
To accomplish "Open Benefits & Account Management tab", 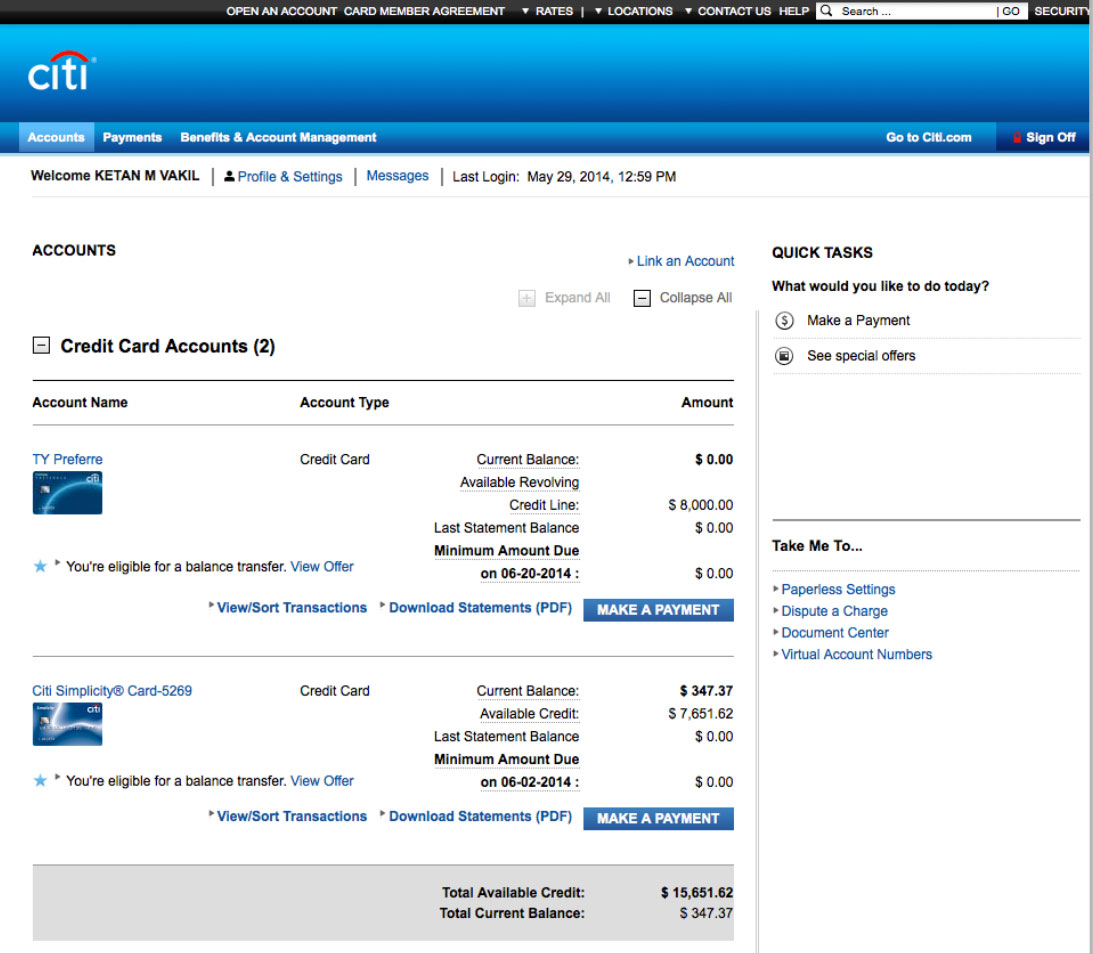I will [x=278, y=137].
